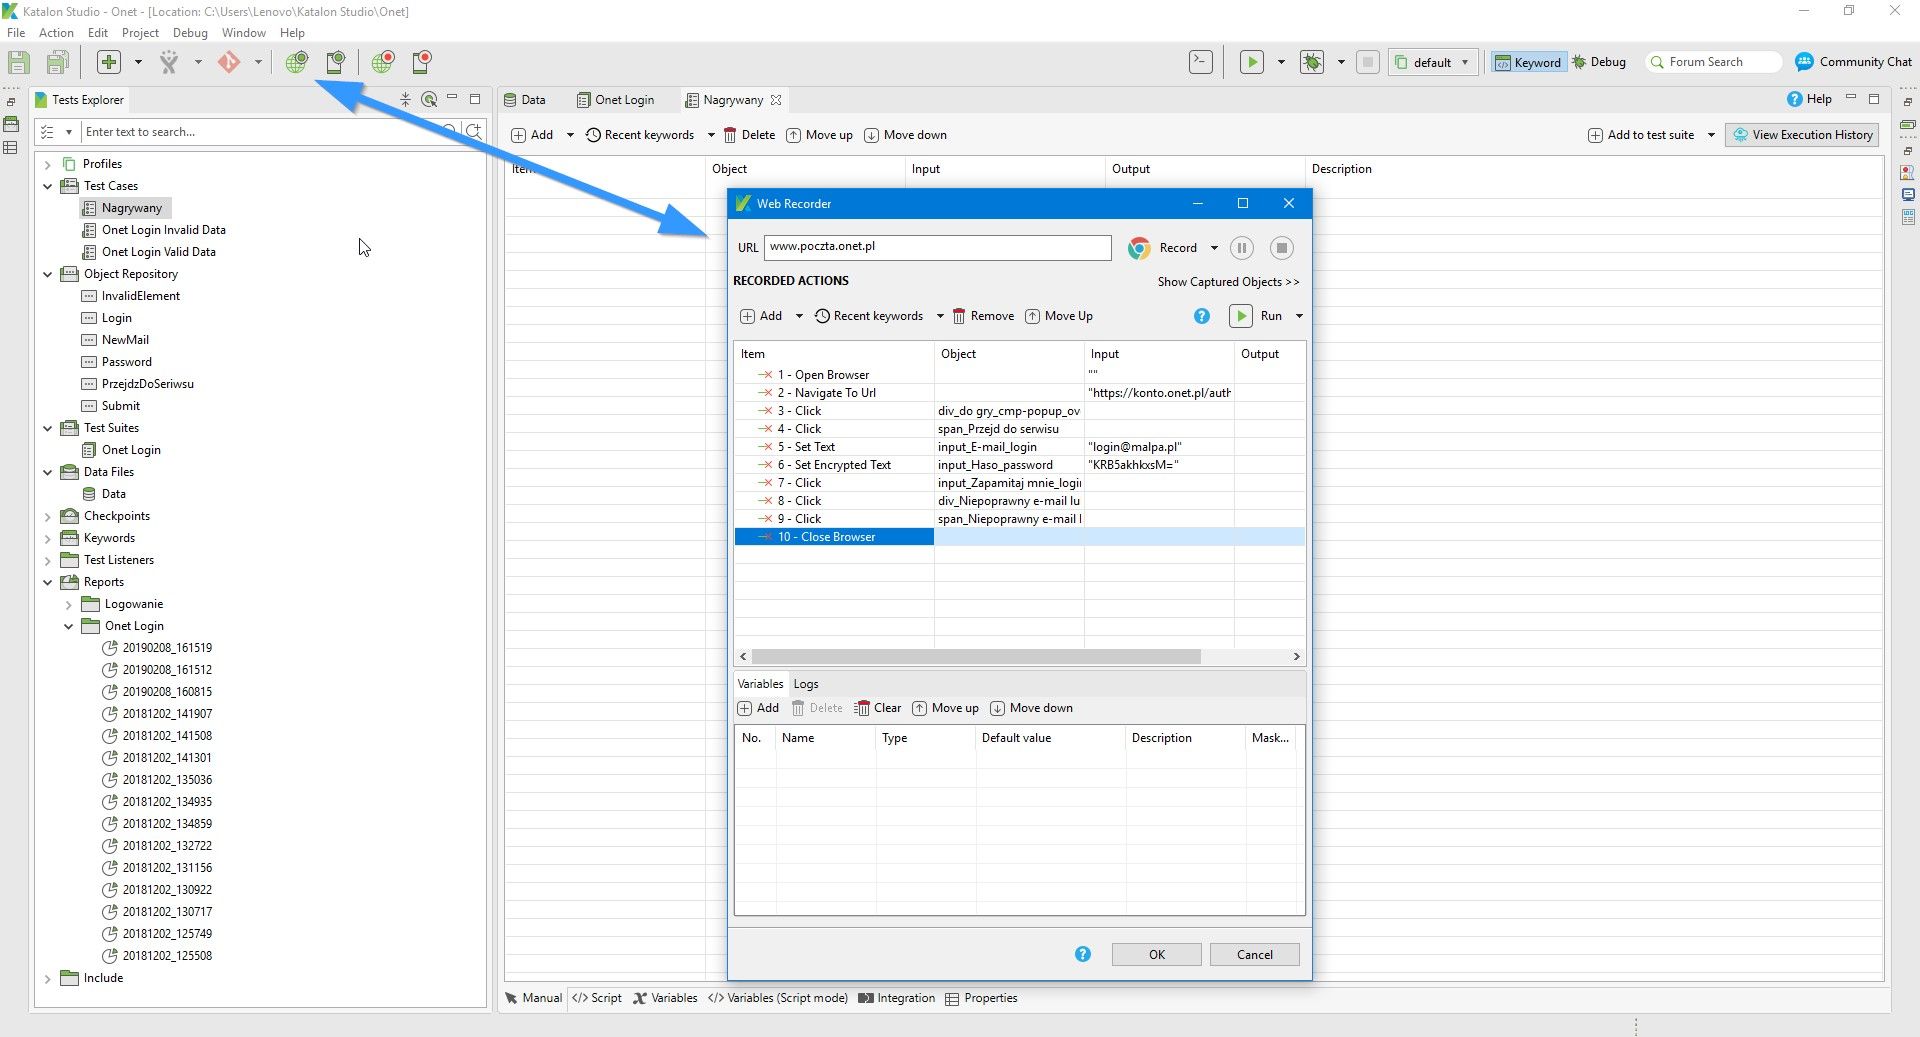Click the Web Recorder URL field
The width and height of the screenshot is (1920, 1037).
pyautogui.click(x=937, y=247)
